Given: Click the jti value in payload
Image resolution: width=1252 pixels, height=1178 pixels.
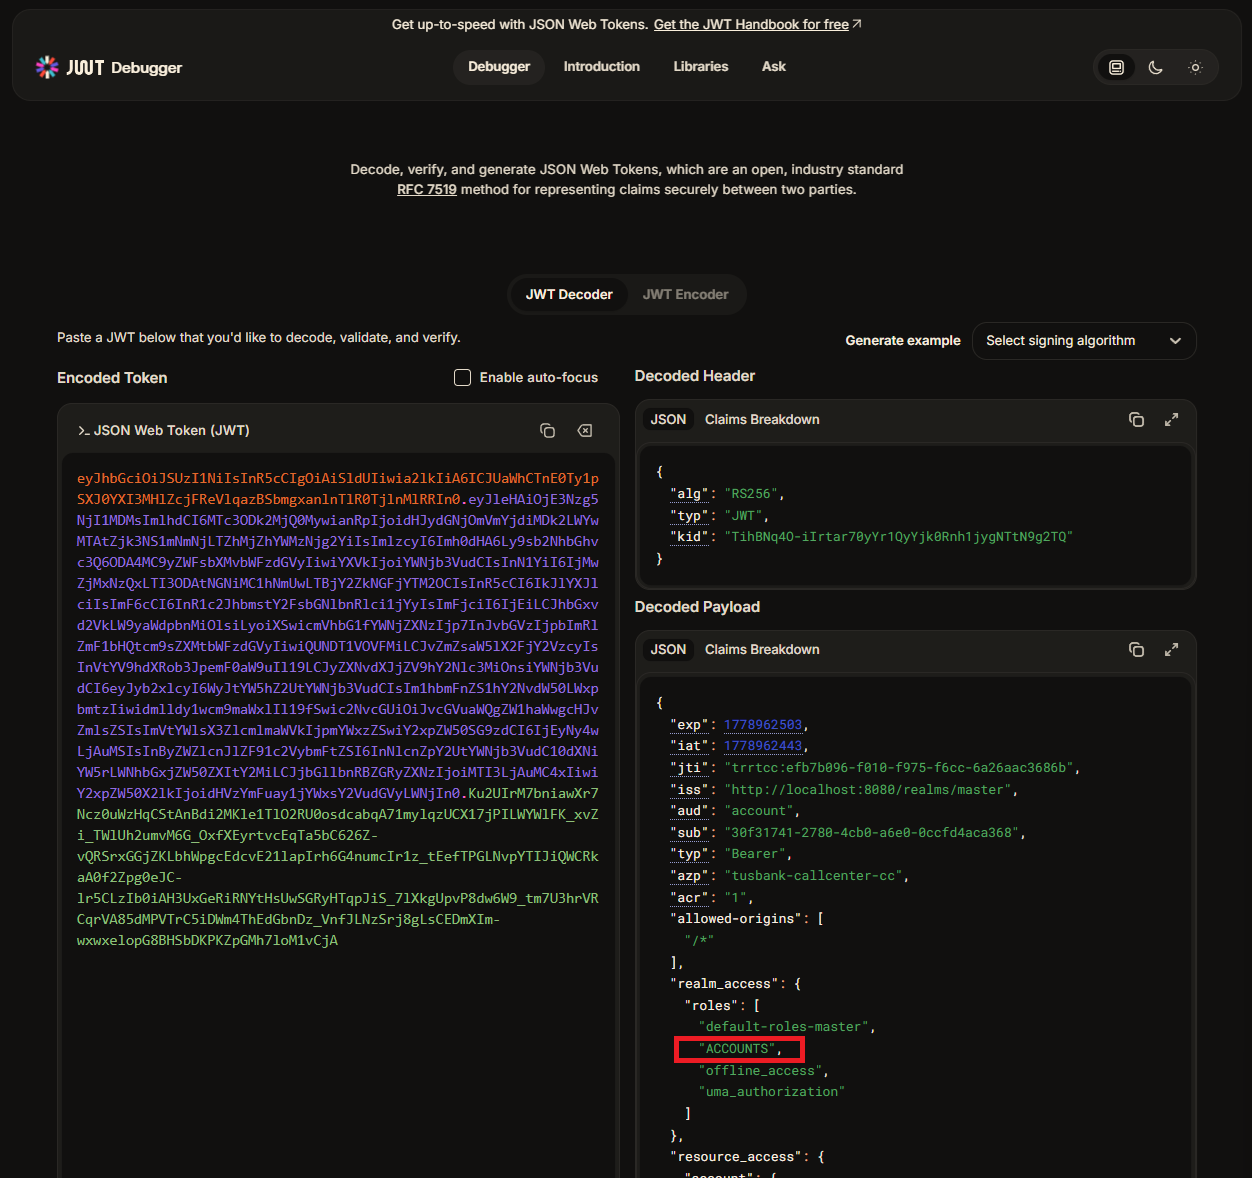Looking at the screenshot, I should coord(898,767).
